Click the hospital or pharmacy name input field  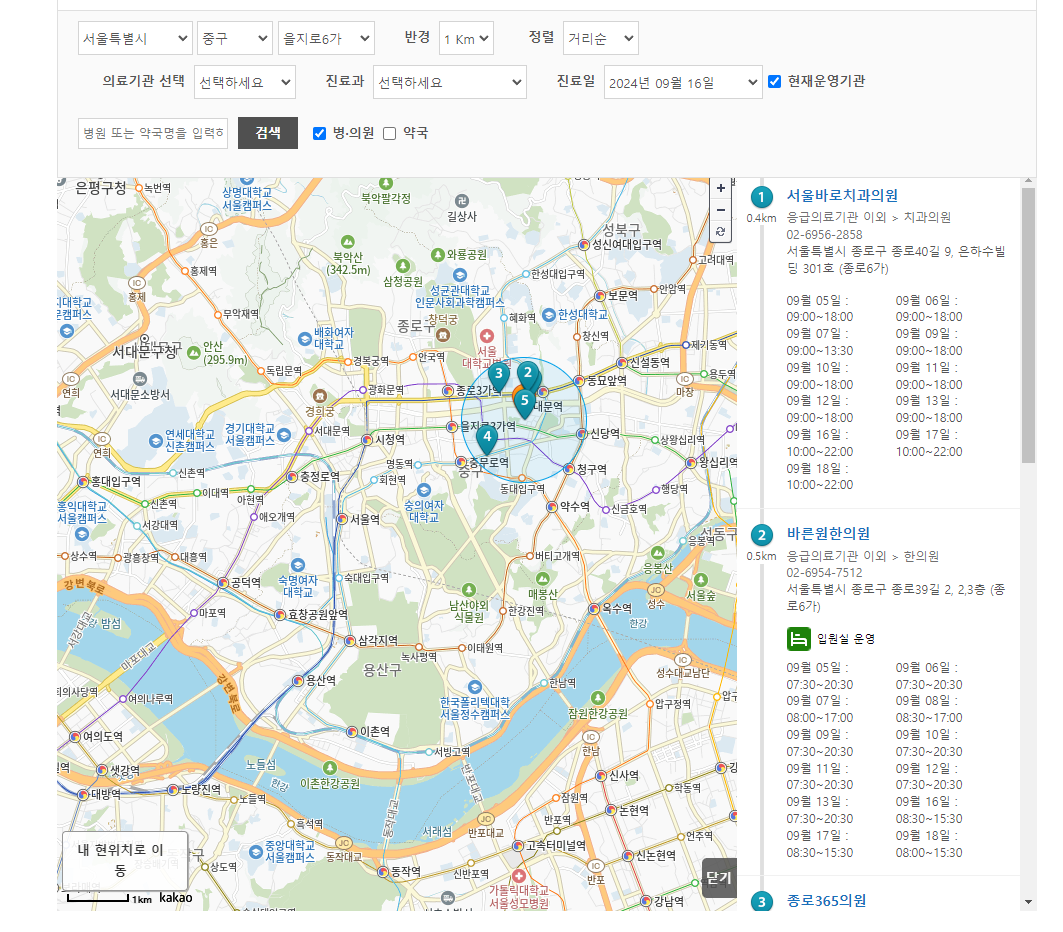coord(153,133)
